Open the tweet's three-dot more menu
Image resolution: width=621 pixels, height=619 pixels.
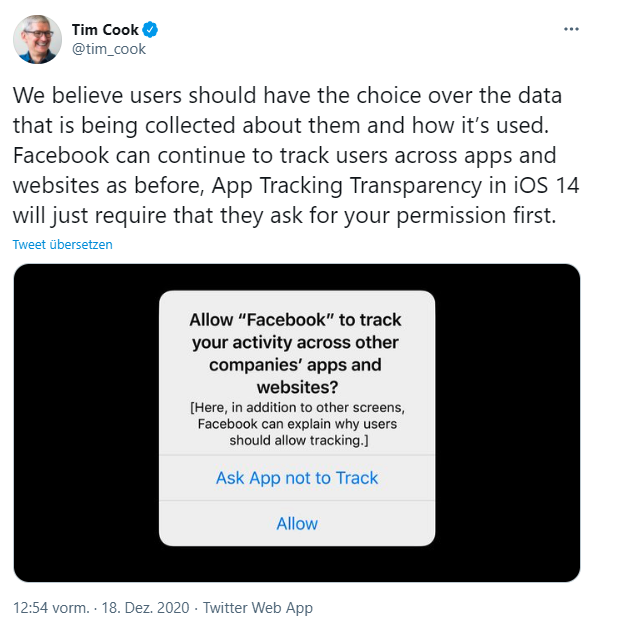click(571, 29)
